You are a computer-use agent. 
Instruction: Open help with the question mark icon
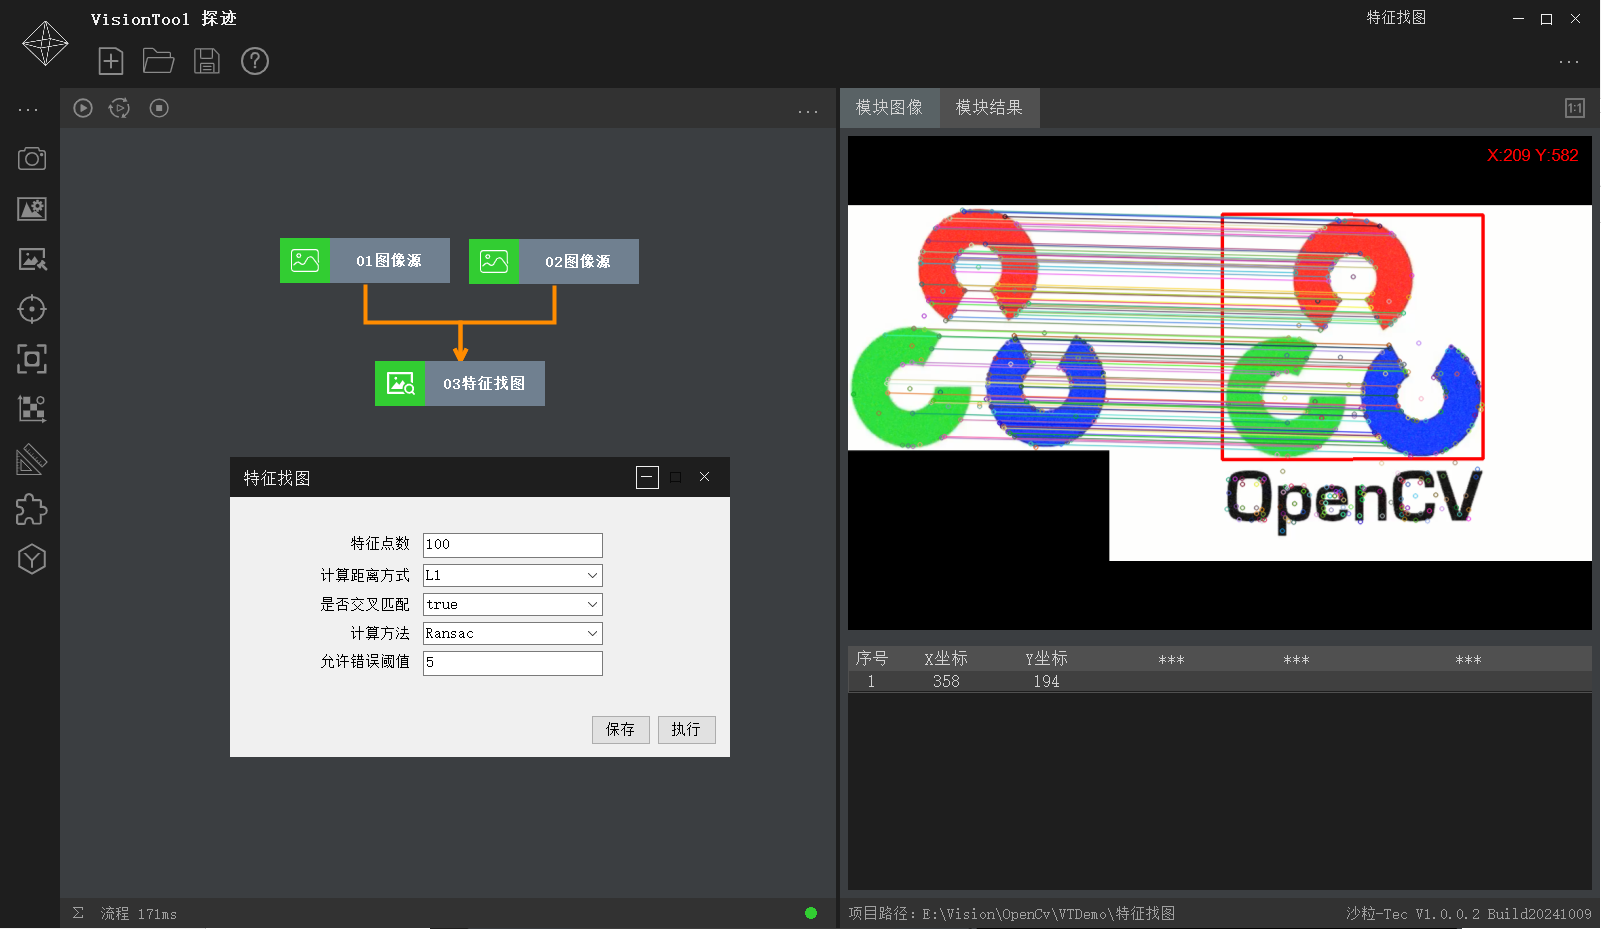coord(255,61)
